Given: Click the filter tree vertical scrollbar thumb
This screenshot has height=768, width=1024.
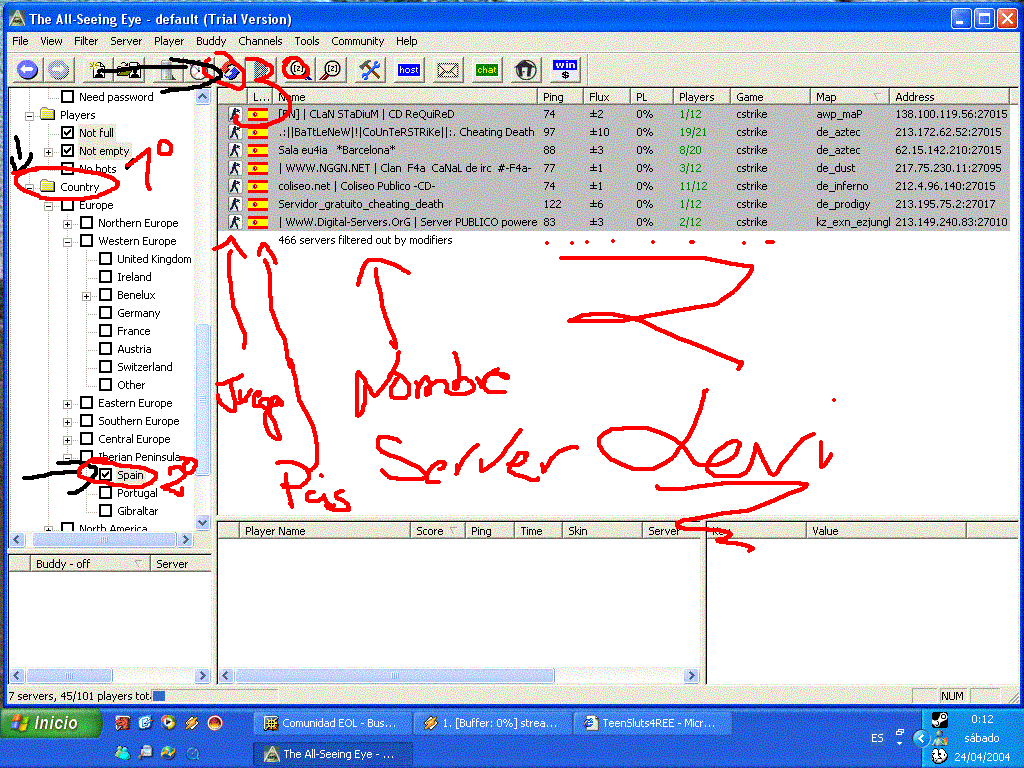Looking at the screenshot, I should pyautogui.click(x=202, y=398).
